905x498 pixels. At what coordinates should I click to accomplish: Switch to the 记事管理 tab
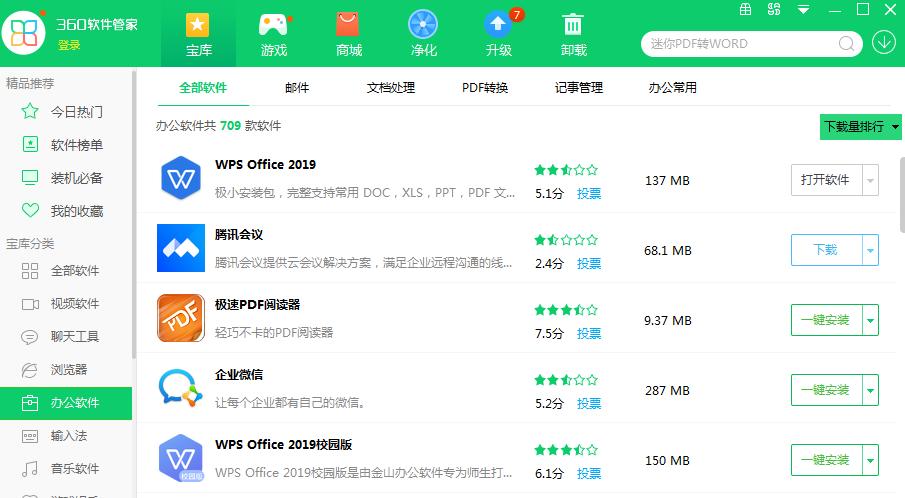(578, 88)
